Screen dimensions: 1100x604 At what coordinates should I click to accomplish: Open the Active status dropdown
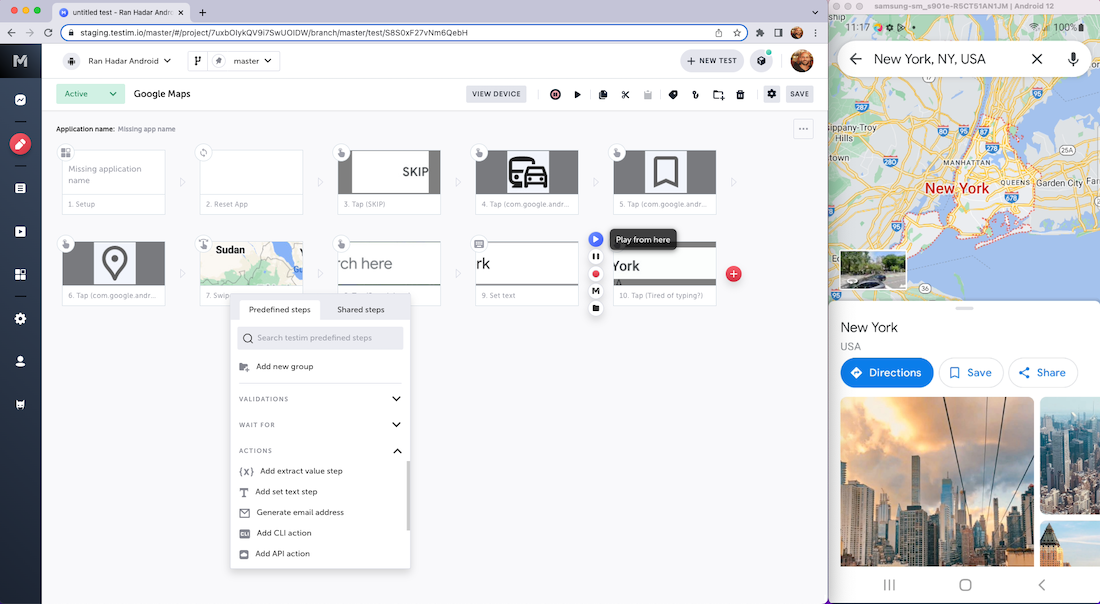pyautogui.click(x=90, y=94)
